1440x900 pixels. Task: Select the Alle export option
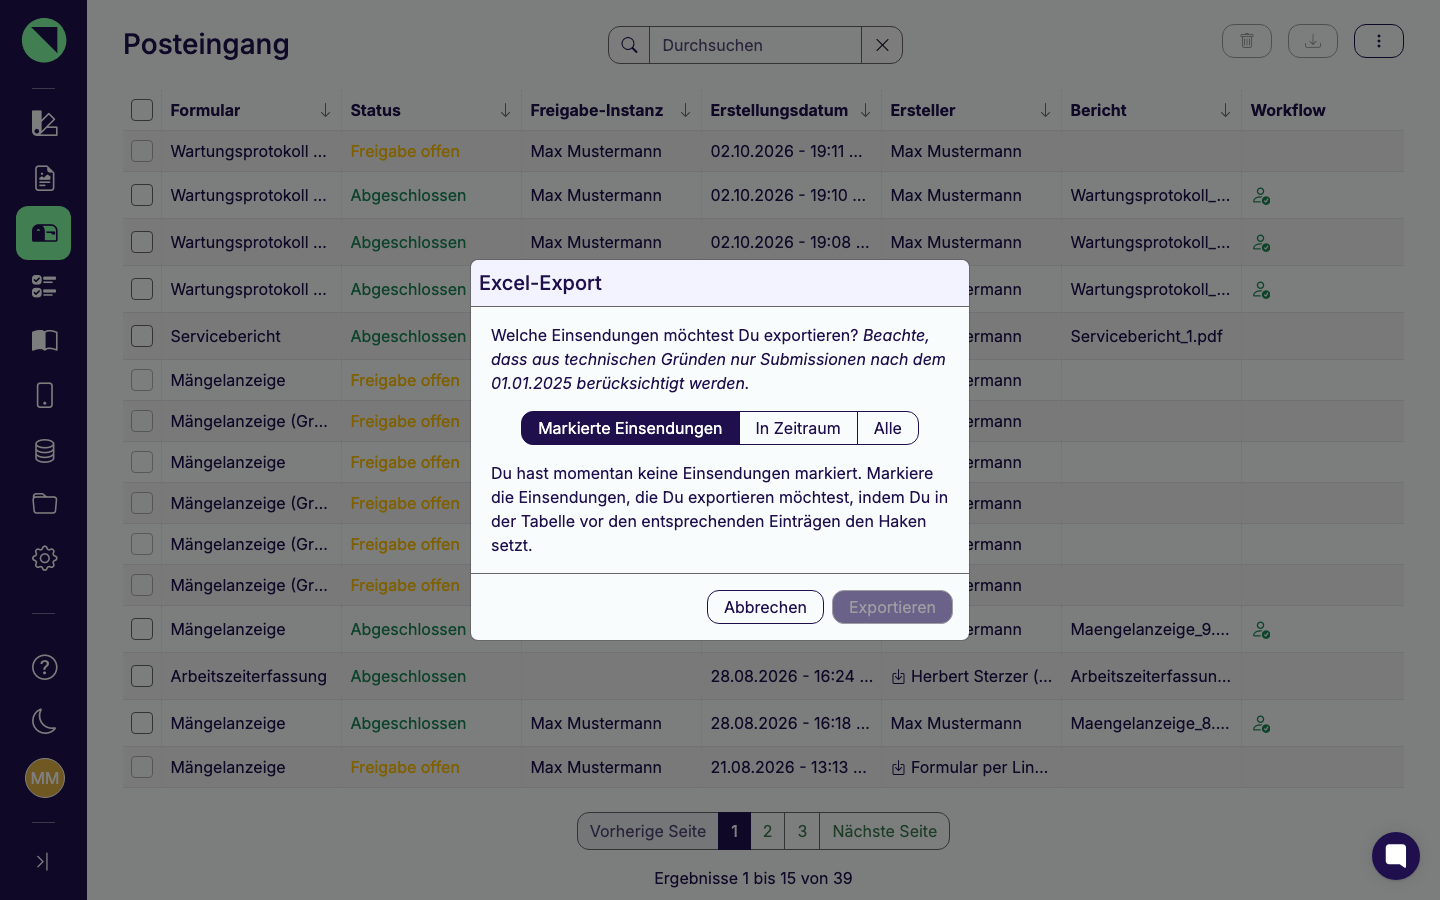888,428
